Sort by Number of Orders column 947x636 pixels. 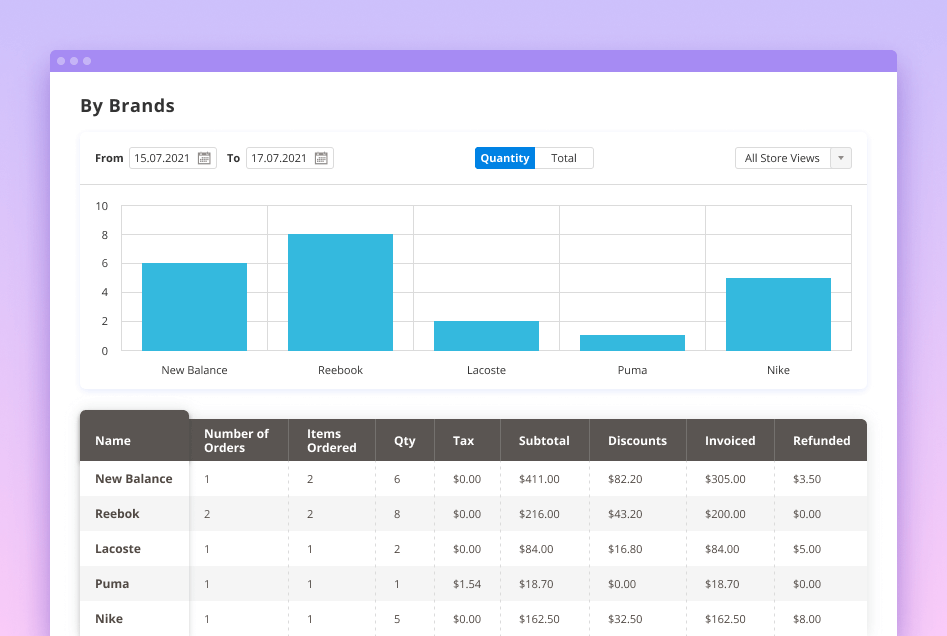point(236,440)
